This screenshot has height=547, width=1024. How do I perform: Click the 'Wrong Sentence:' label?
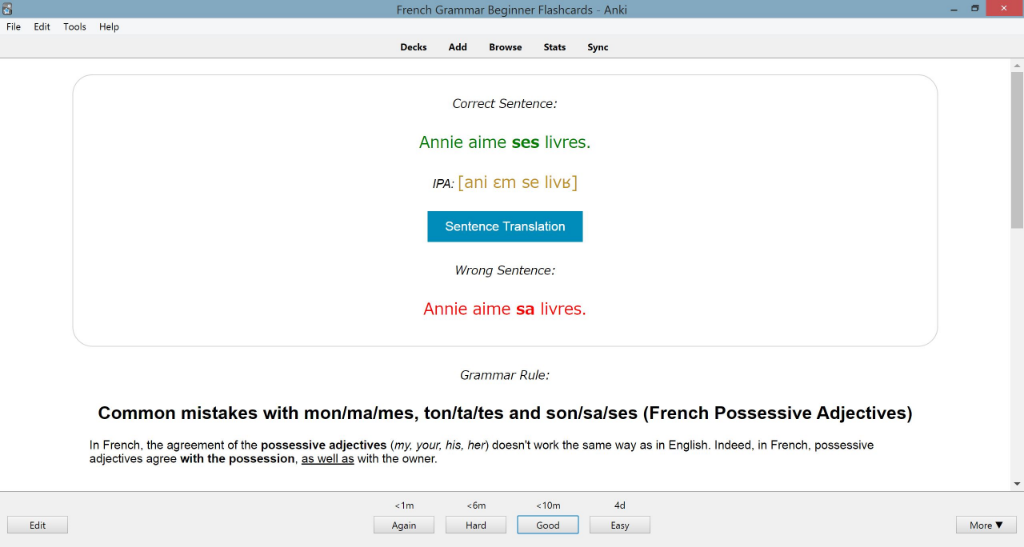point(505,270)
